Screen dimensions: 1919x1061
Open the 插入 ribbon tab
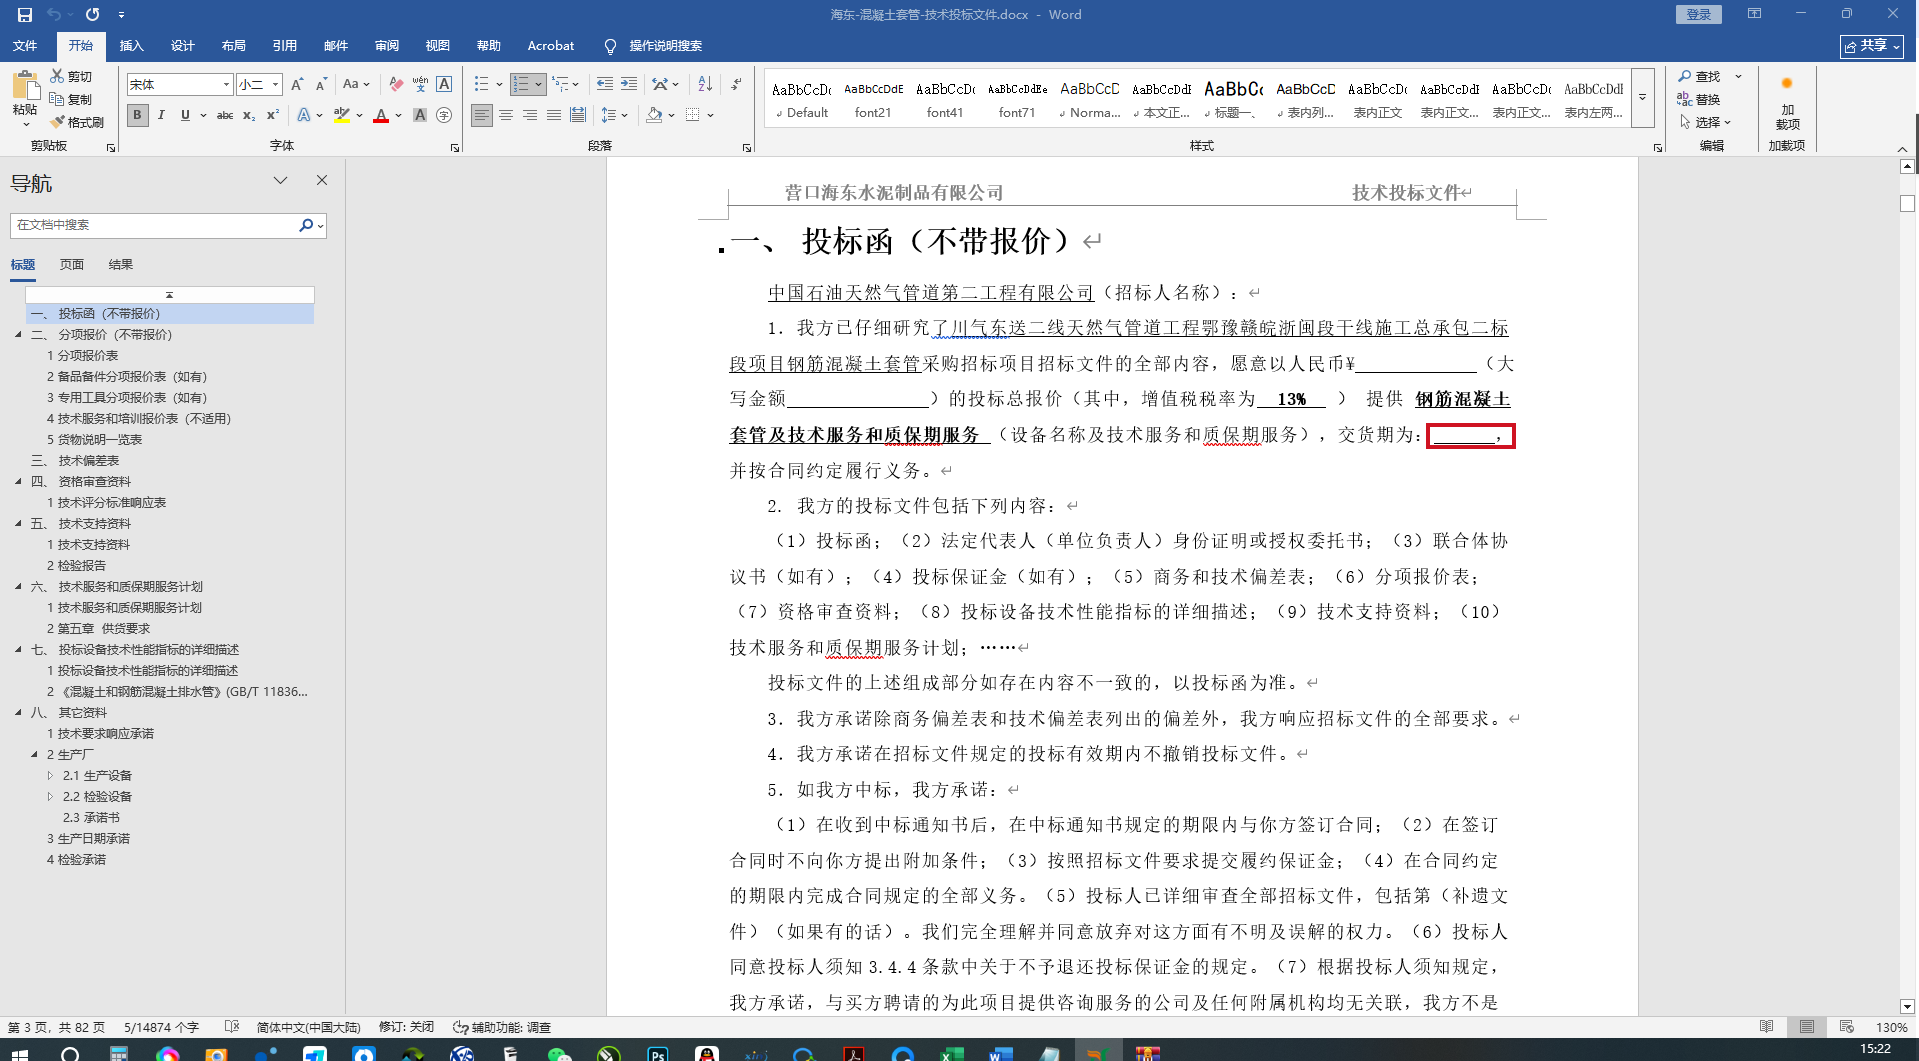point(131,46)
